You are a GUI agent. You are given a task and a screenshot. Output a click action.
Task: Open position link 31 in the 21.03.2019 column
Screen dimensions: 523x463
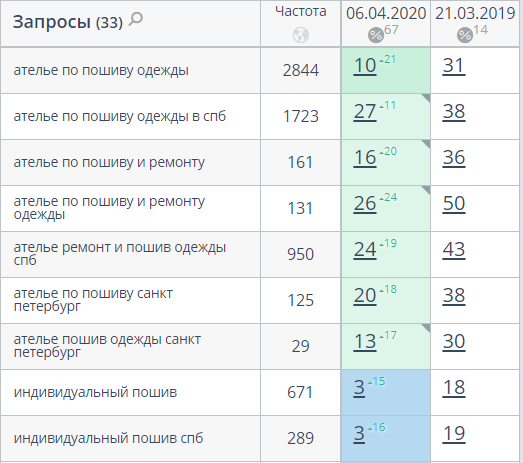454,66
